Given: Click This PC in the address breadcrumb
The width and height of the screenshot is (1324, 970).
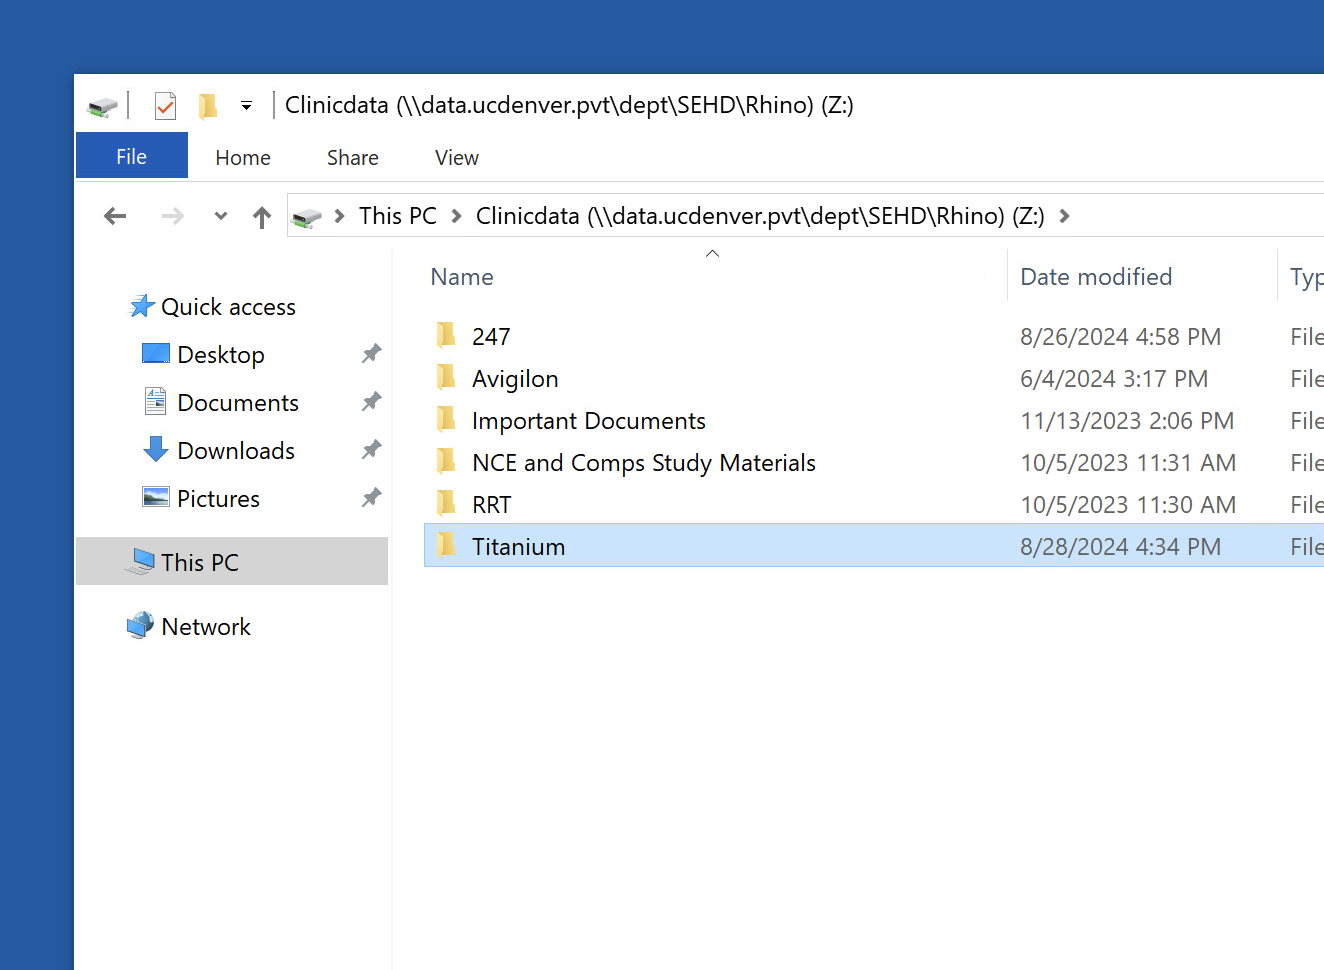Looking at the screenshot, I should click(397, 216).
